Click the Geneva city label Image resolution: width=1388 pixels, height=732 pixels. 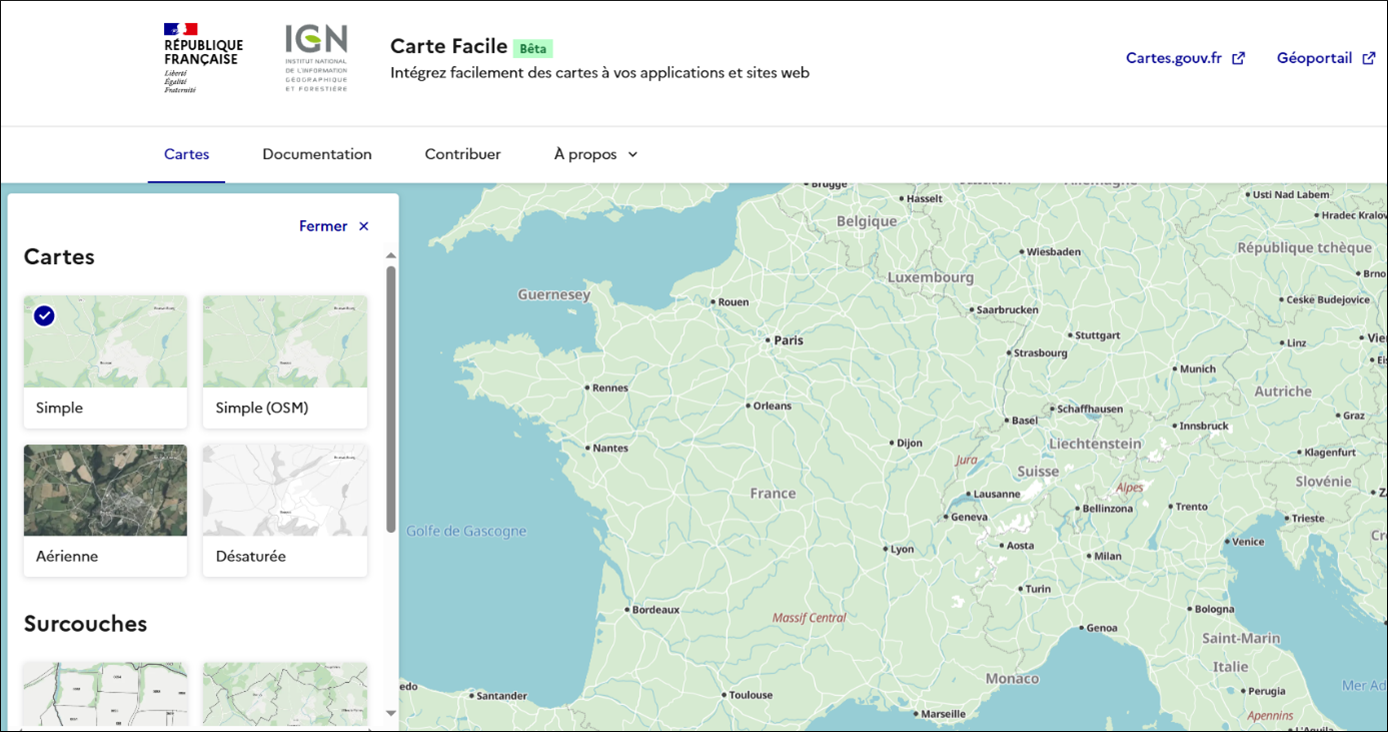969,517
